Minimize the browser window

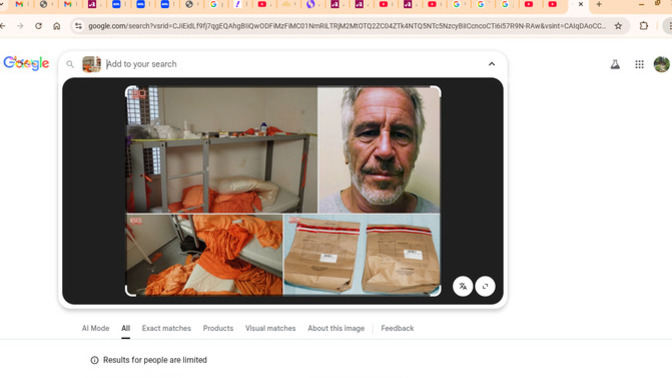click(x=641, y=4)
